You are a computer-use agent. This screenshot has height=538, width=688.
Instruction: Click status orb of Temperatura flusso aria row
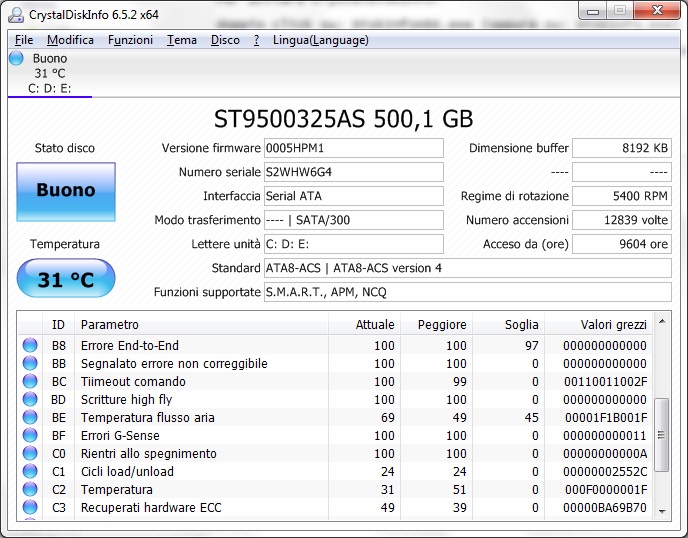[30, 417]
